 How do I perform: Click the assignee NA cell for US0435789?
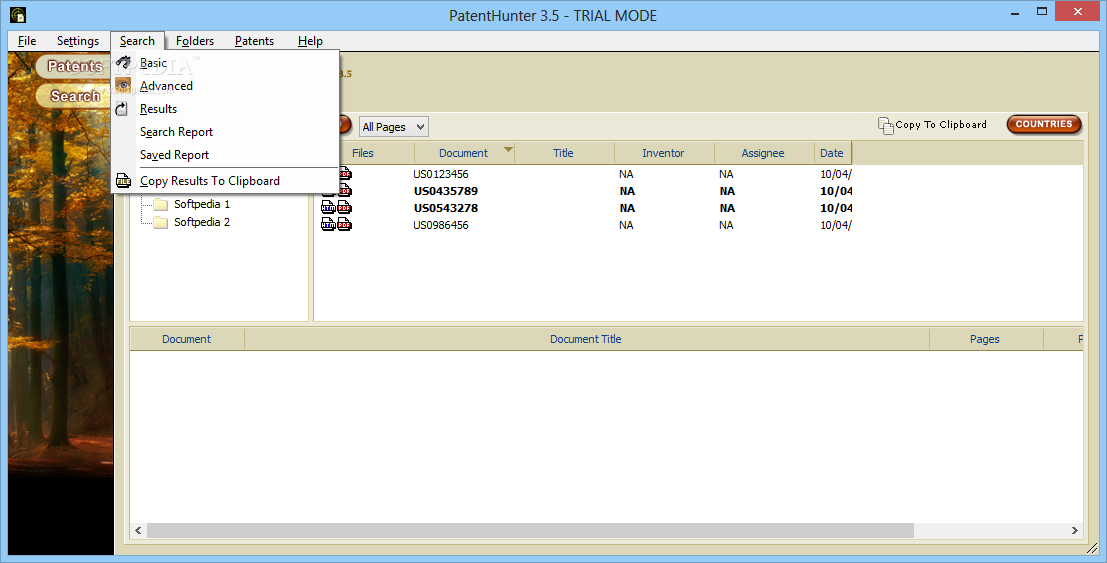(x=727, y=191)
